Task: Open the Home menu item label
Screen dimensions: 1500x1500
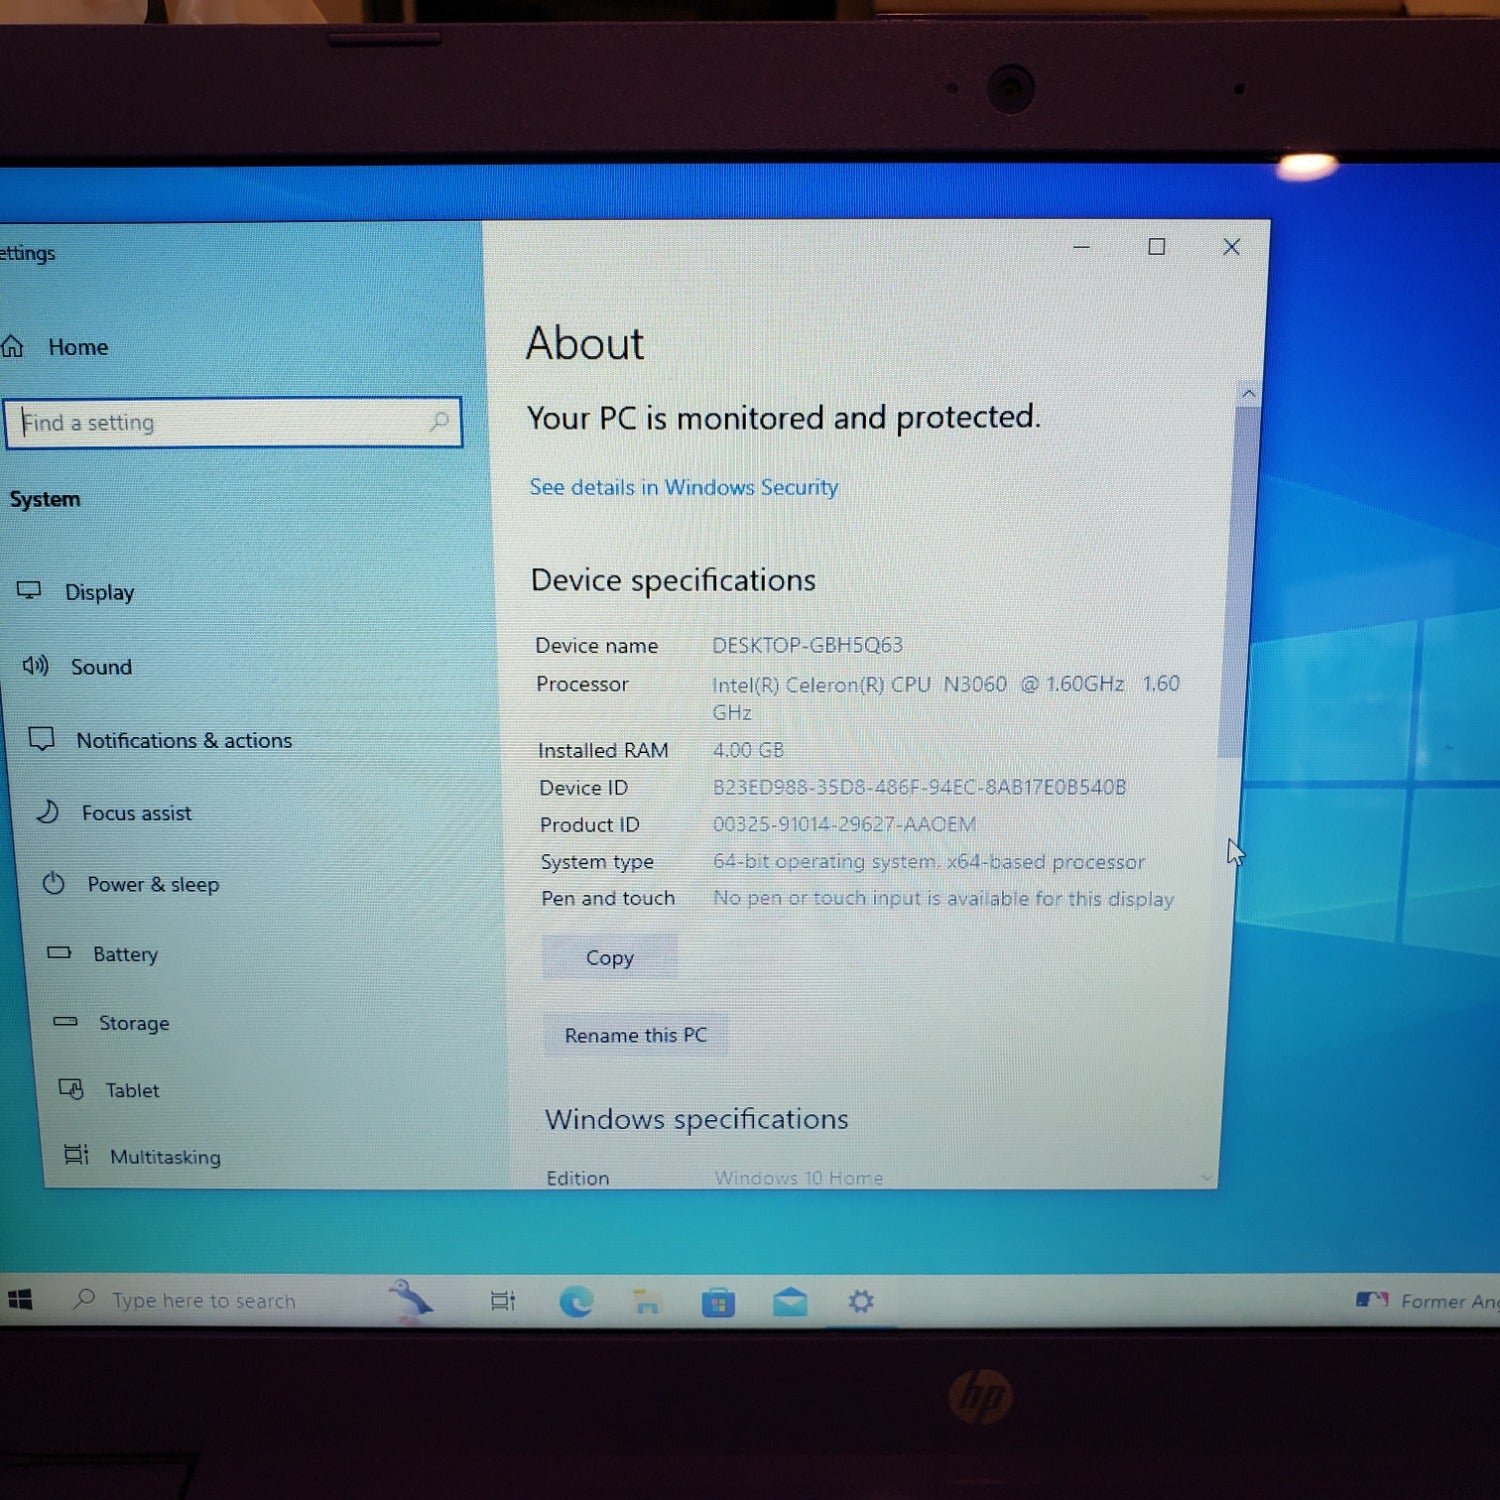Action: pyautogui.click(x=78, y=347)
